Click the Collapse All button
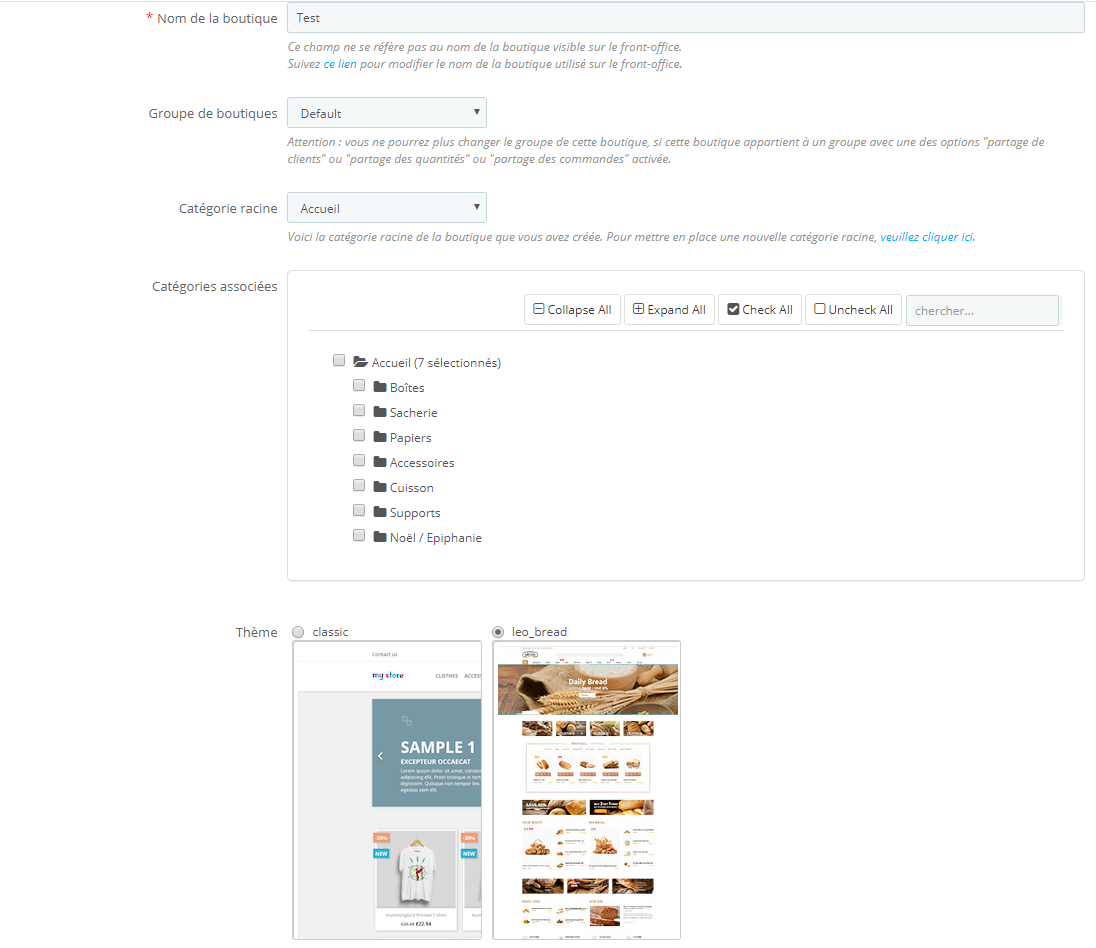The width and height of the screenshot is (1096, 948). pos(572,310)
